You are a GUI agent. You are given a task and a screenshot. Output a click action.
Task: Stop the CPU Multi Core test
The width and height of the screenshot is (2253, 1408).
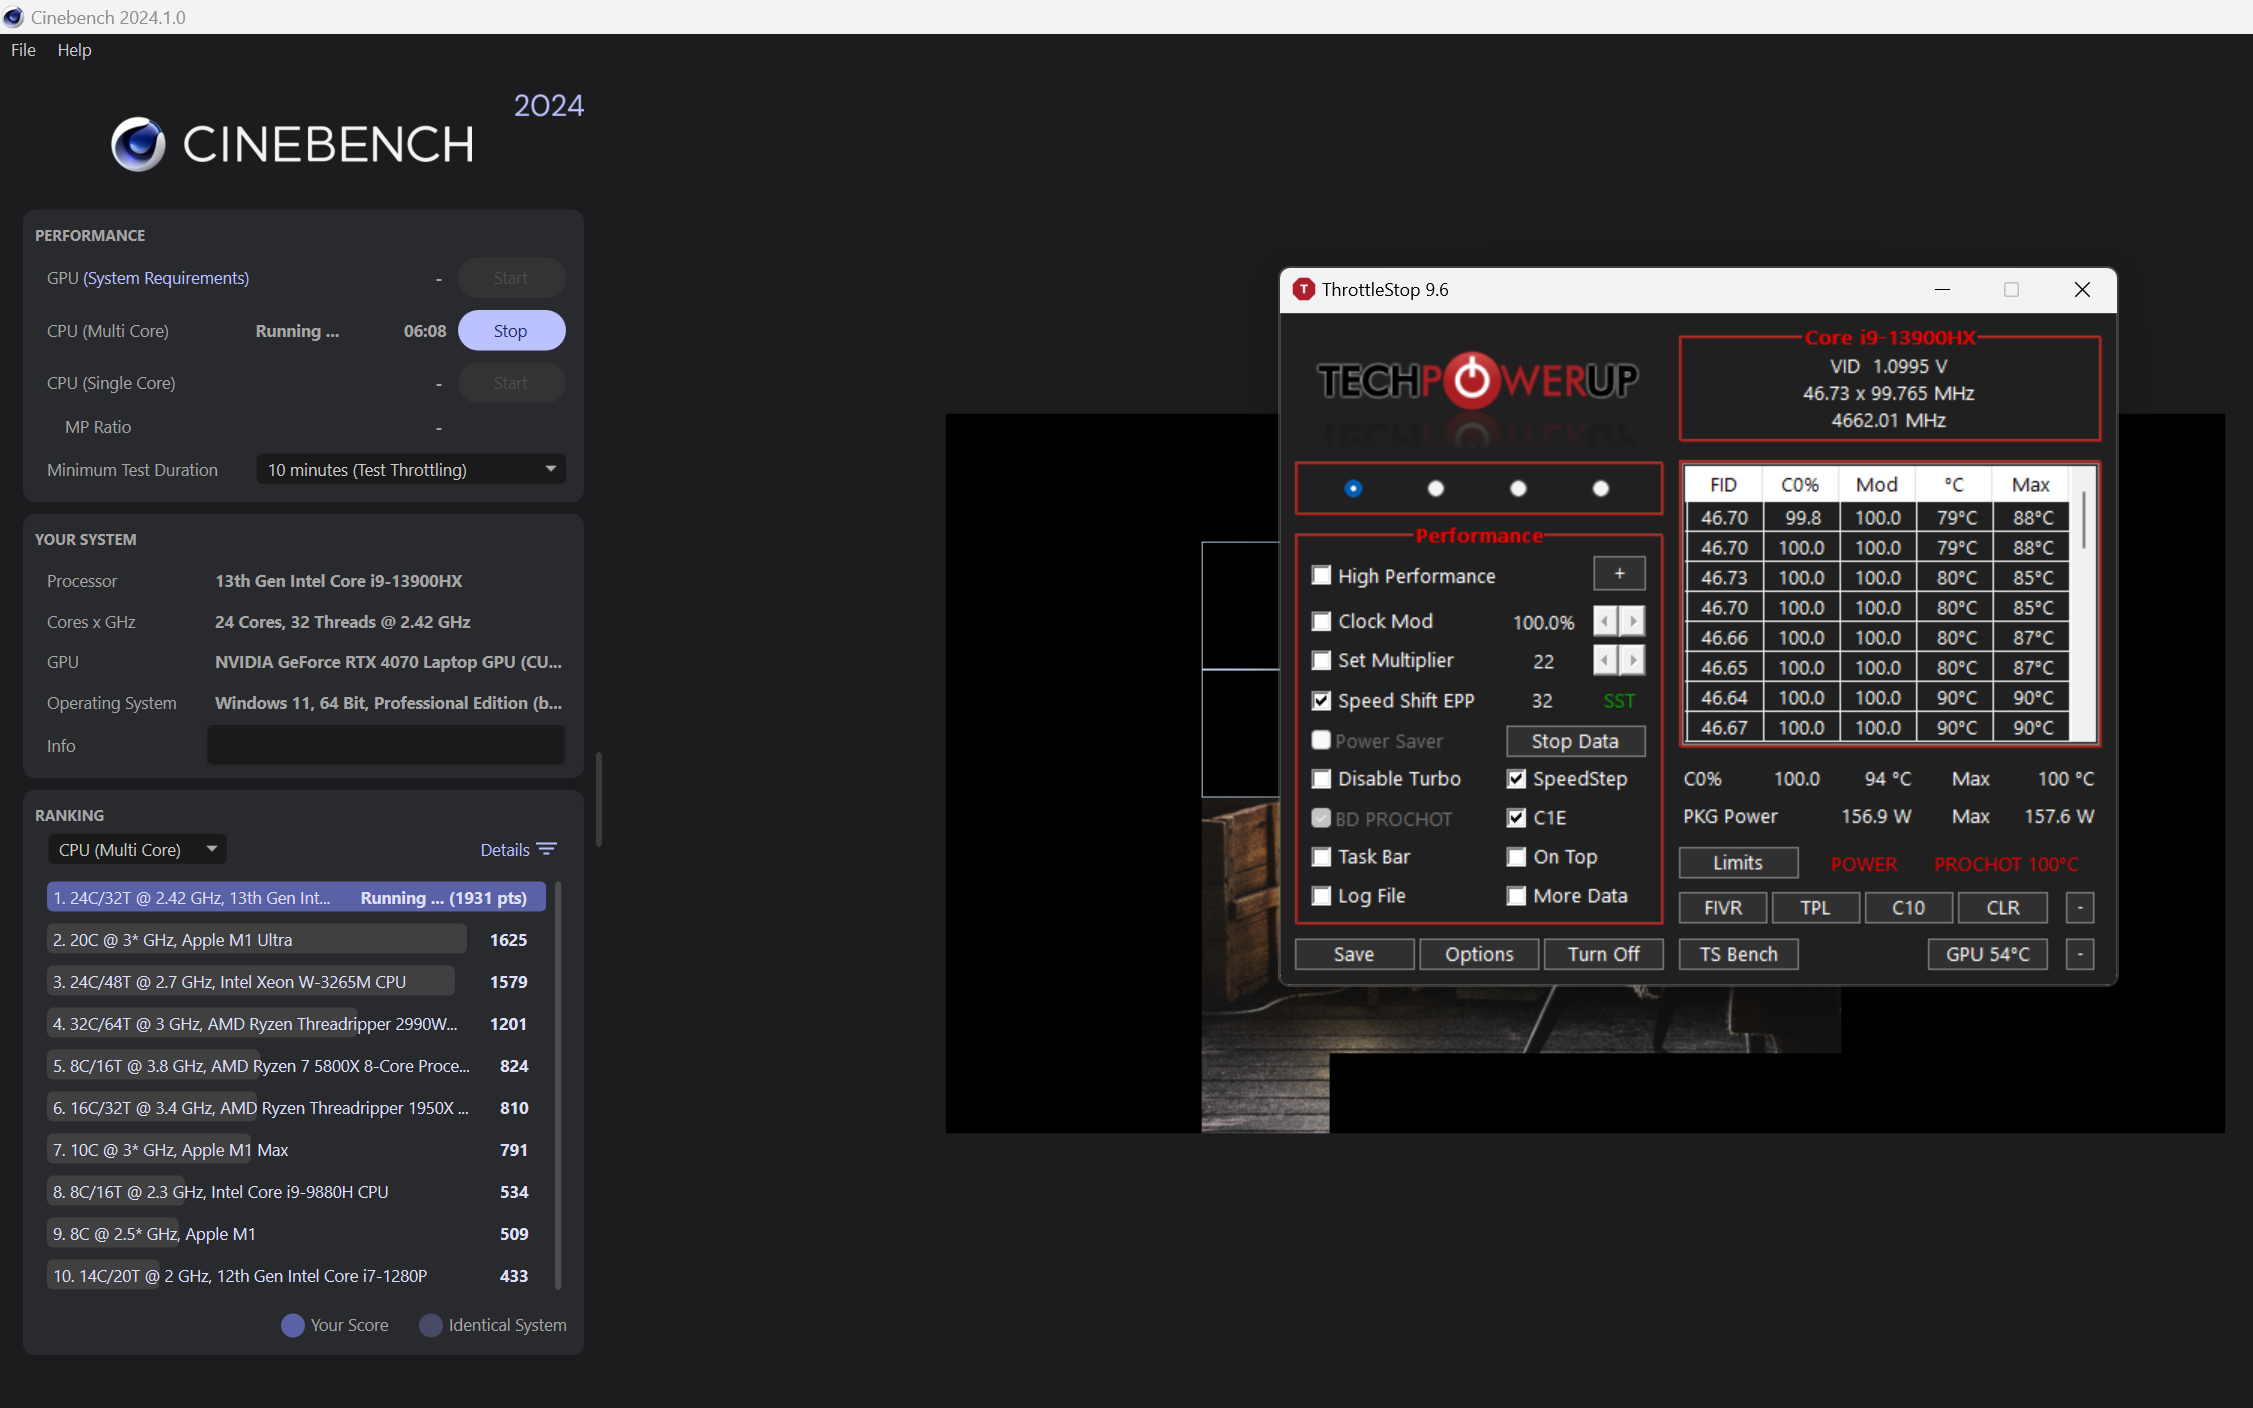511,331
